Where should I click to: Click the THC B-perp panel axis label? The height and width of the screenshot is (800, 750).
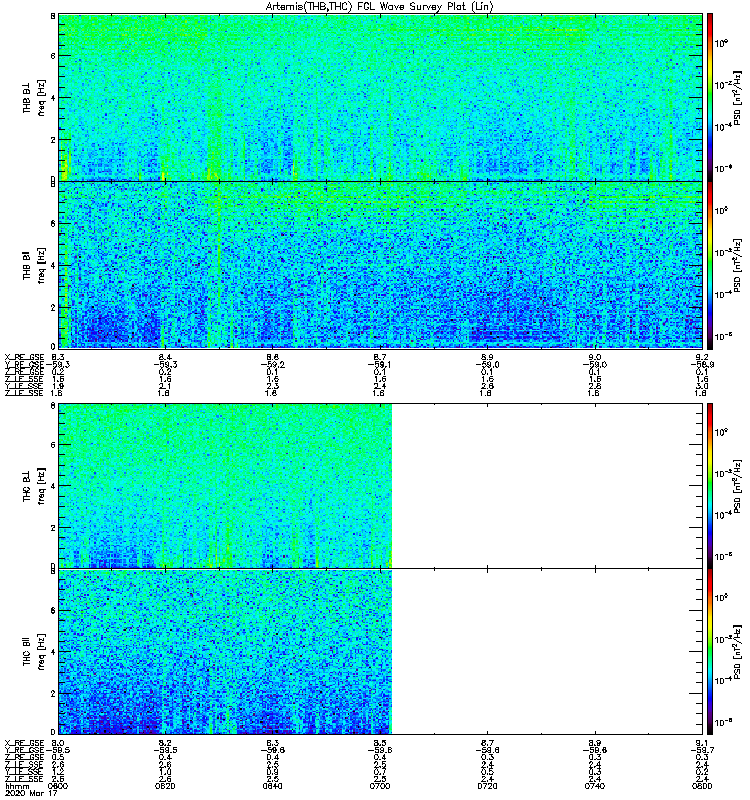[x=33, y=486]
